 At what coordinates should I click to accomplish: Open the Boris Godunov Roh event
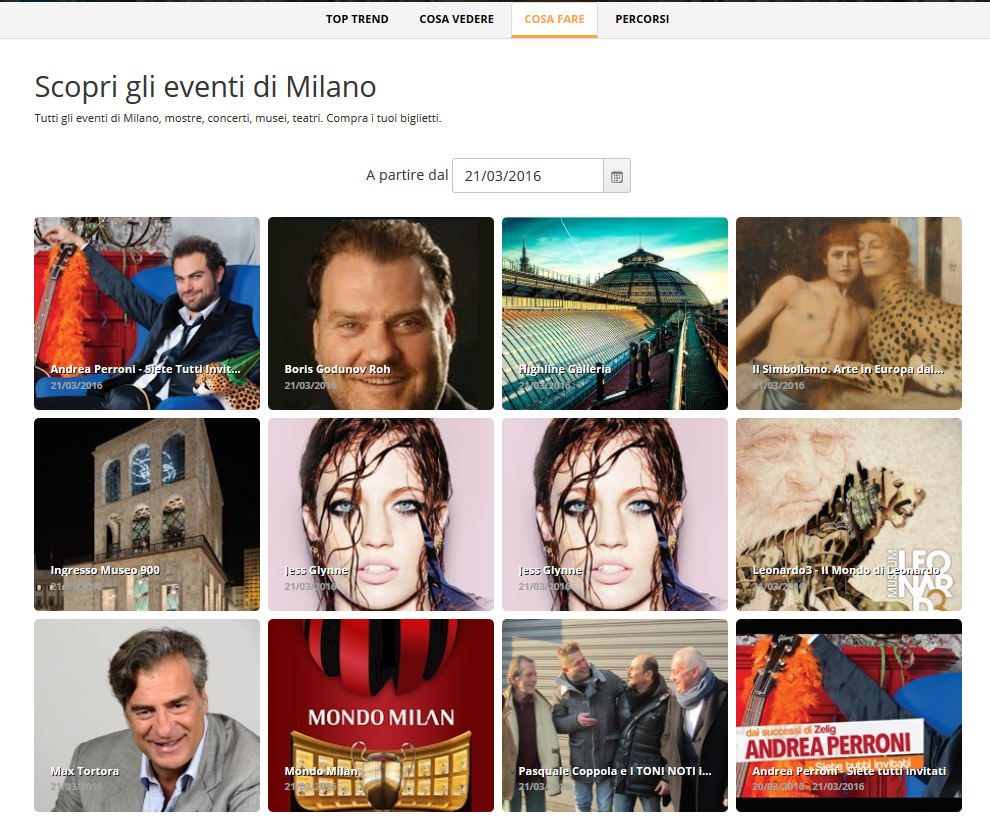click(381, 313)
